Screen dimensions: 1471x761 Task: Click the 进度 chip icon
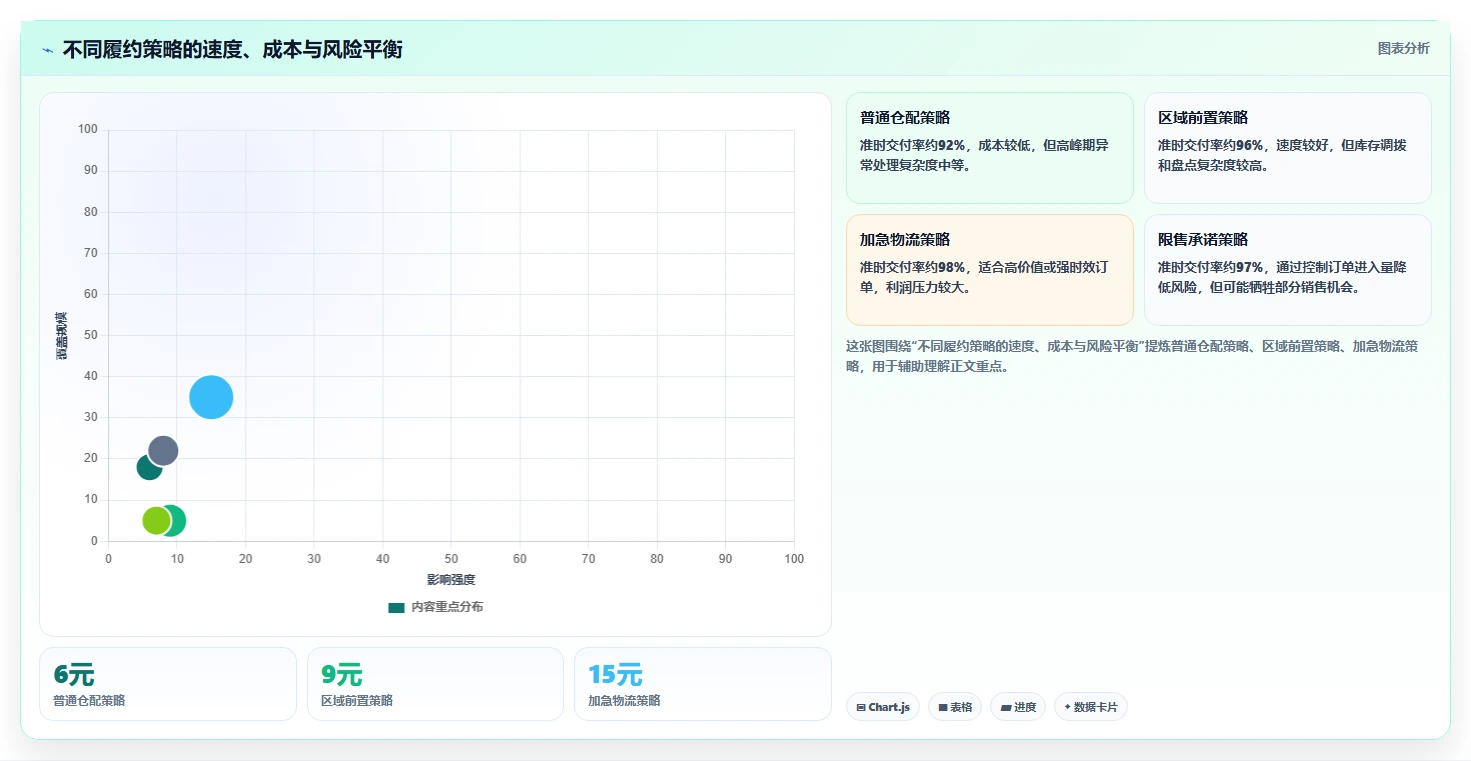click(x=1005, y=707)
